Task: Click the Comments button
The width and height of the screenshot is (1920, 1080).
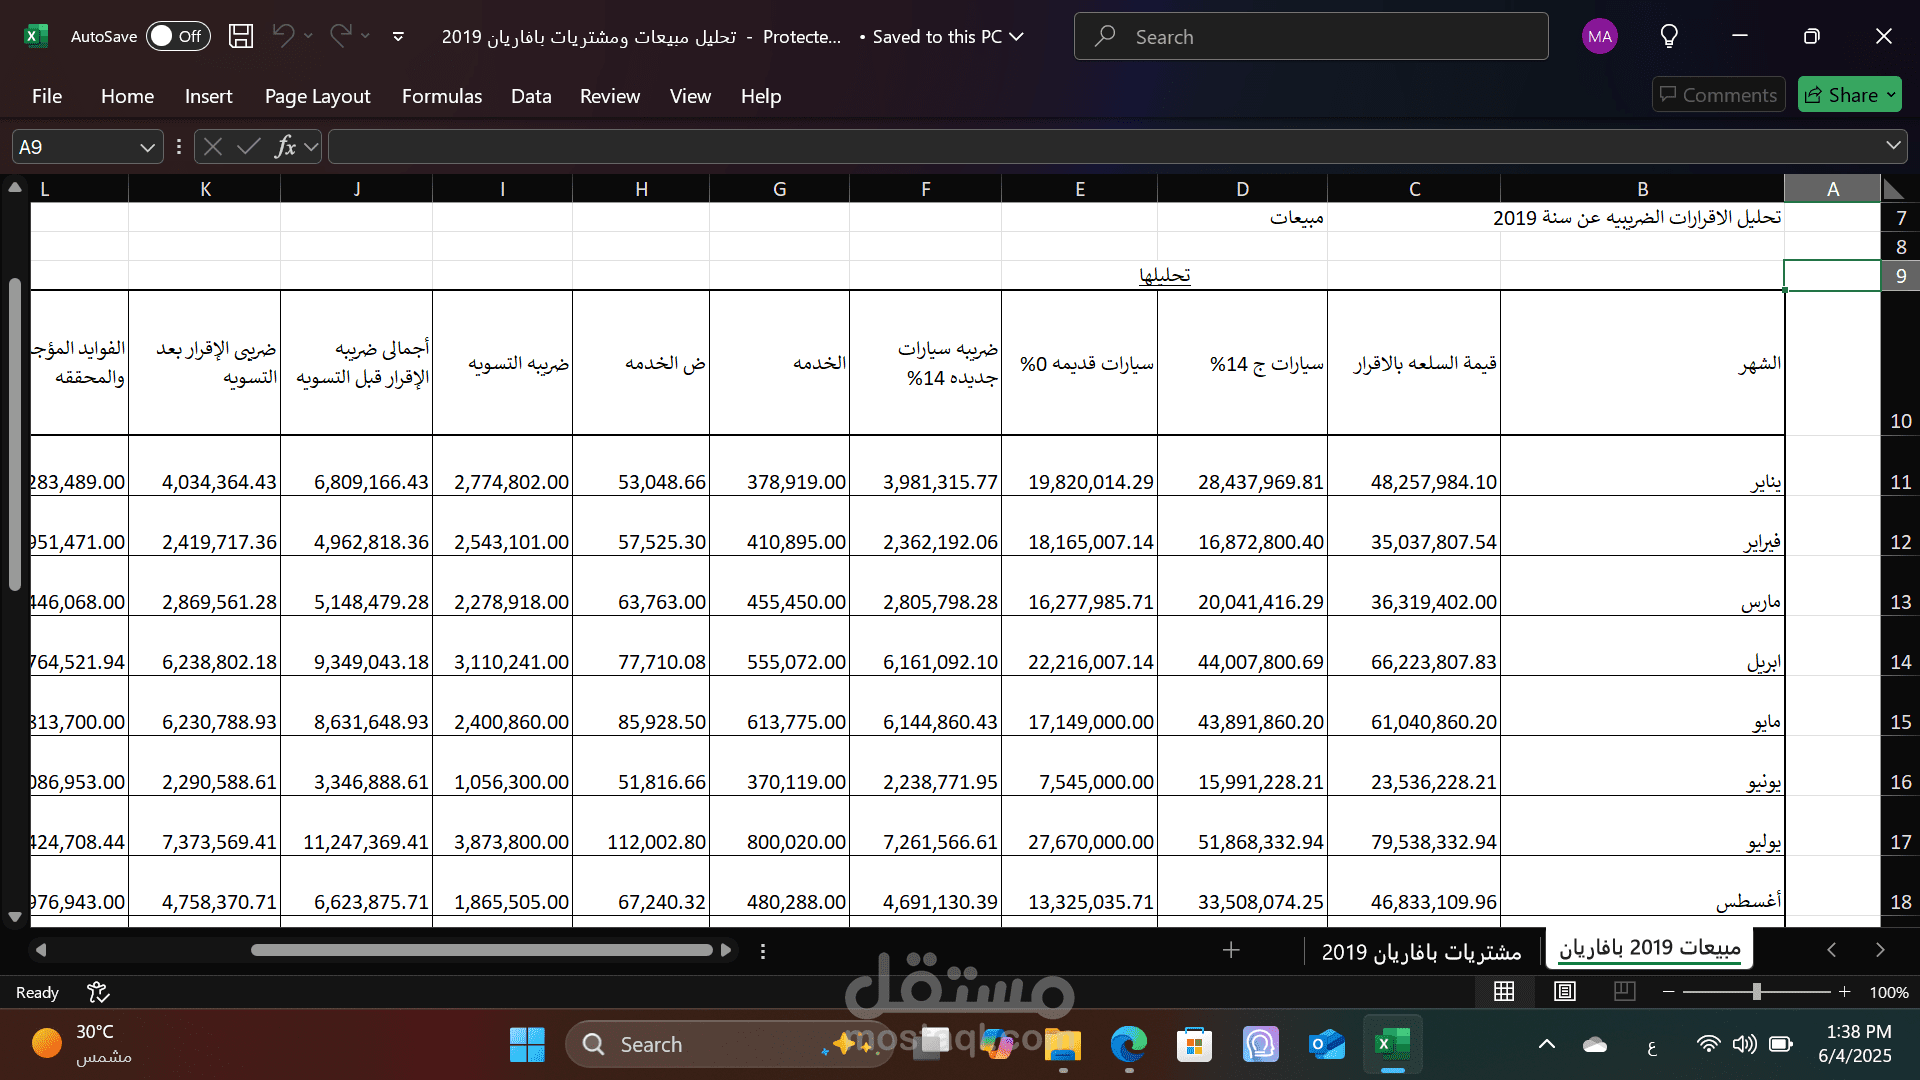Action: [x=1718, y=95]
